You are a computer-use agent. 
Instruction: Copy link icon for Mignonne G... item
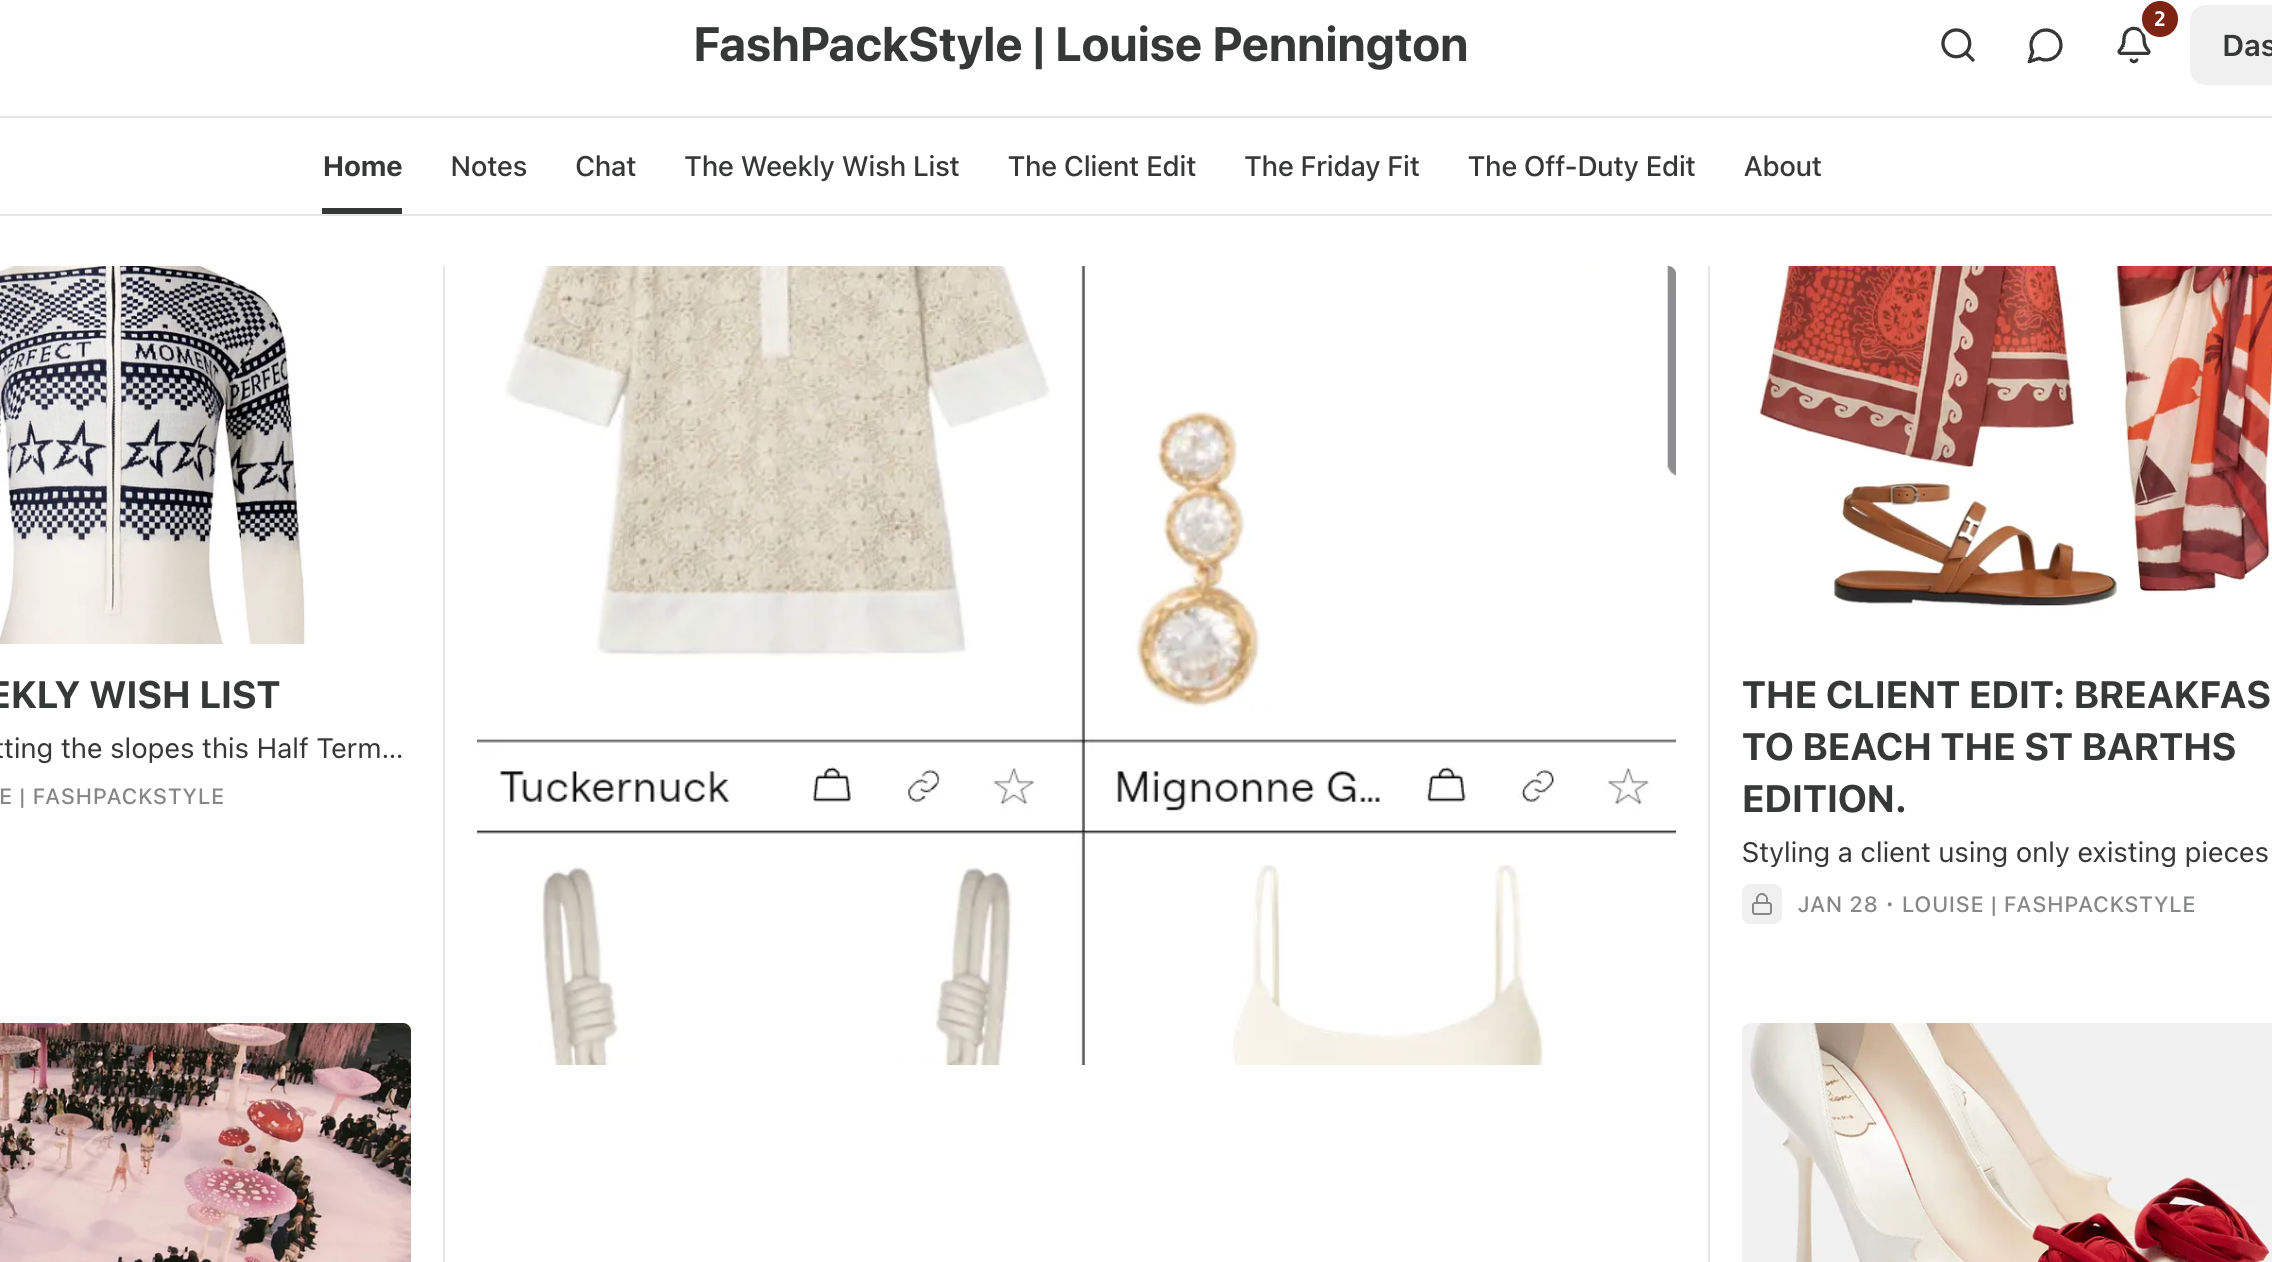(x=1537, y=786)
